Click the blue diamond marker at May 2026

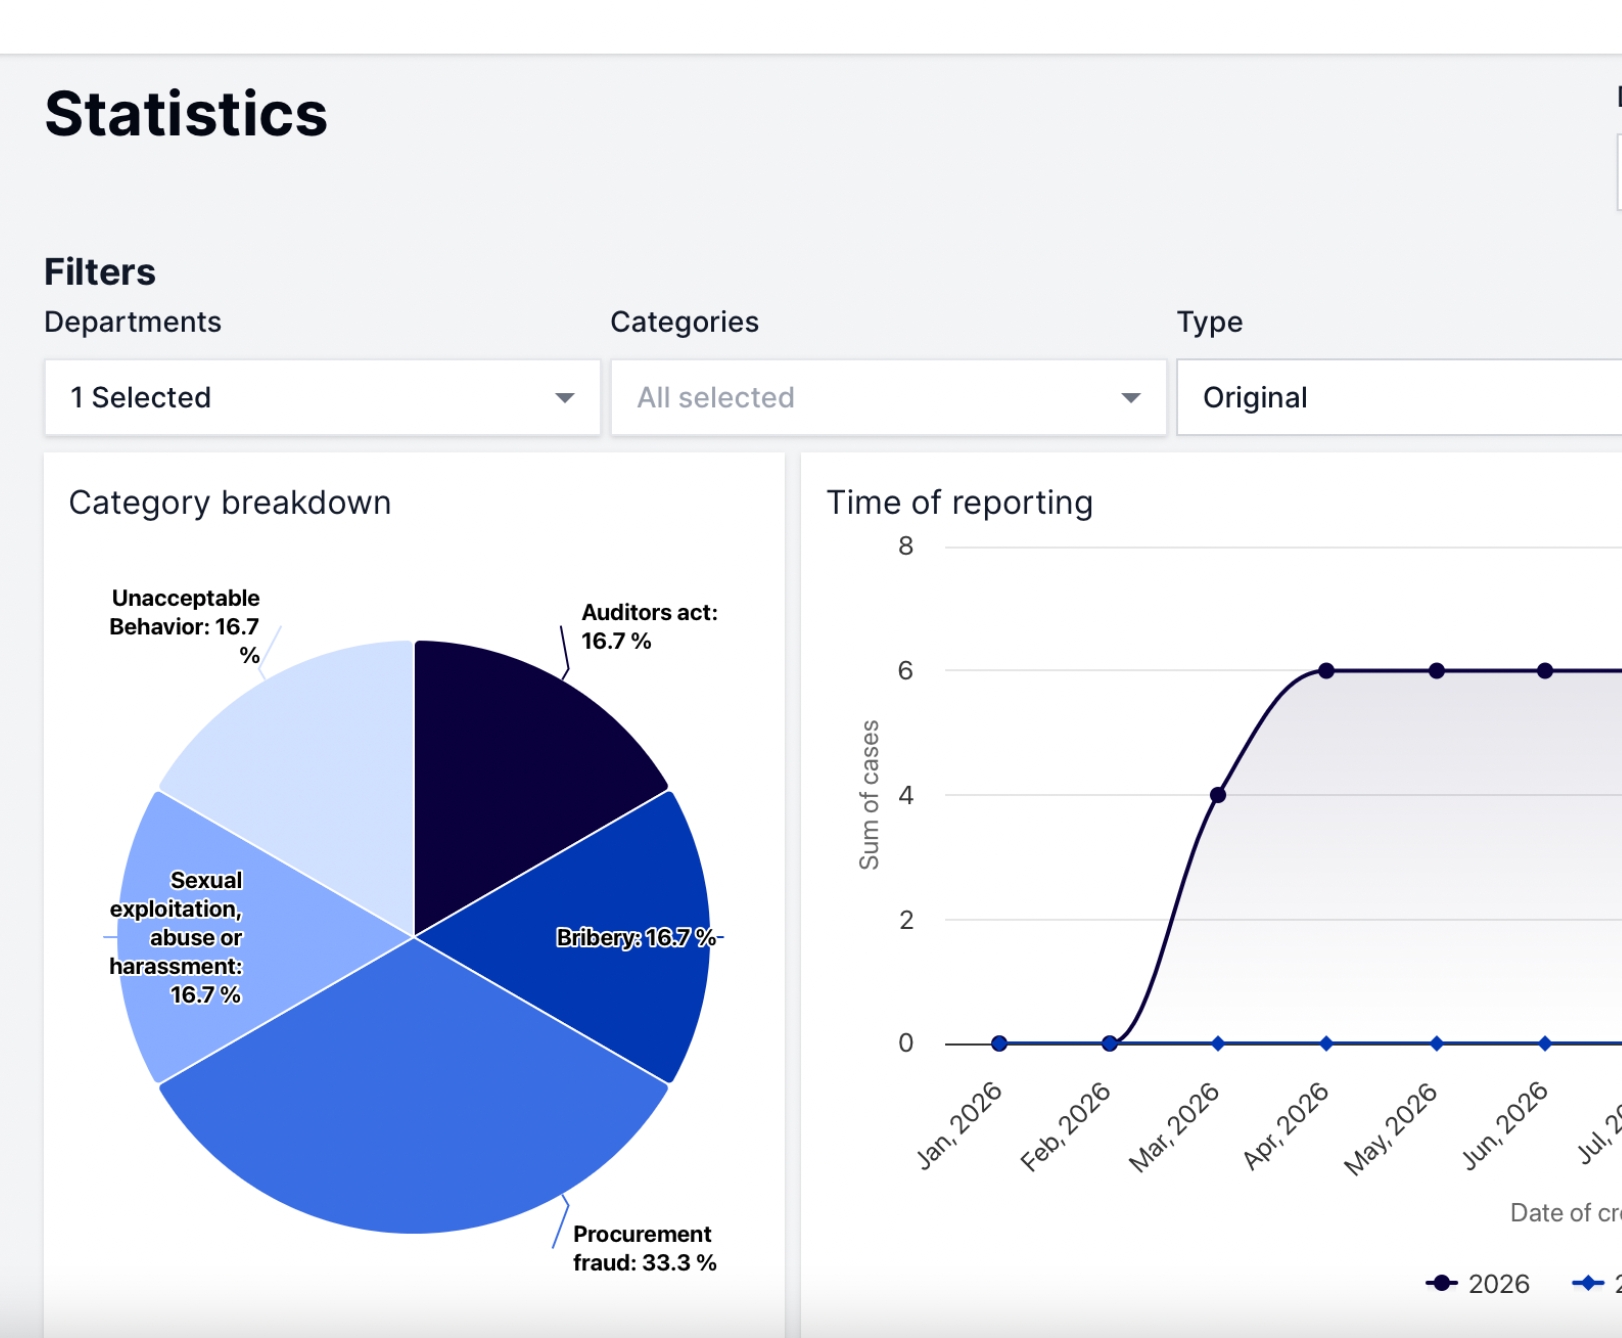1436,1043
